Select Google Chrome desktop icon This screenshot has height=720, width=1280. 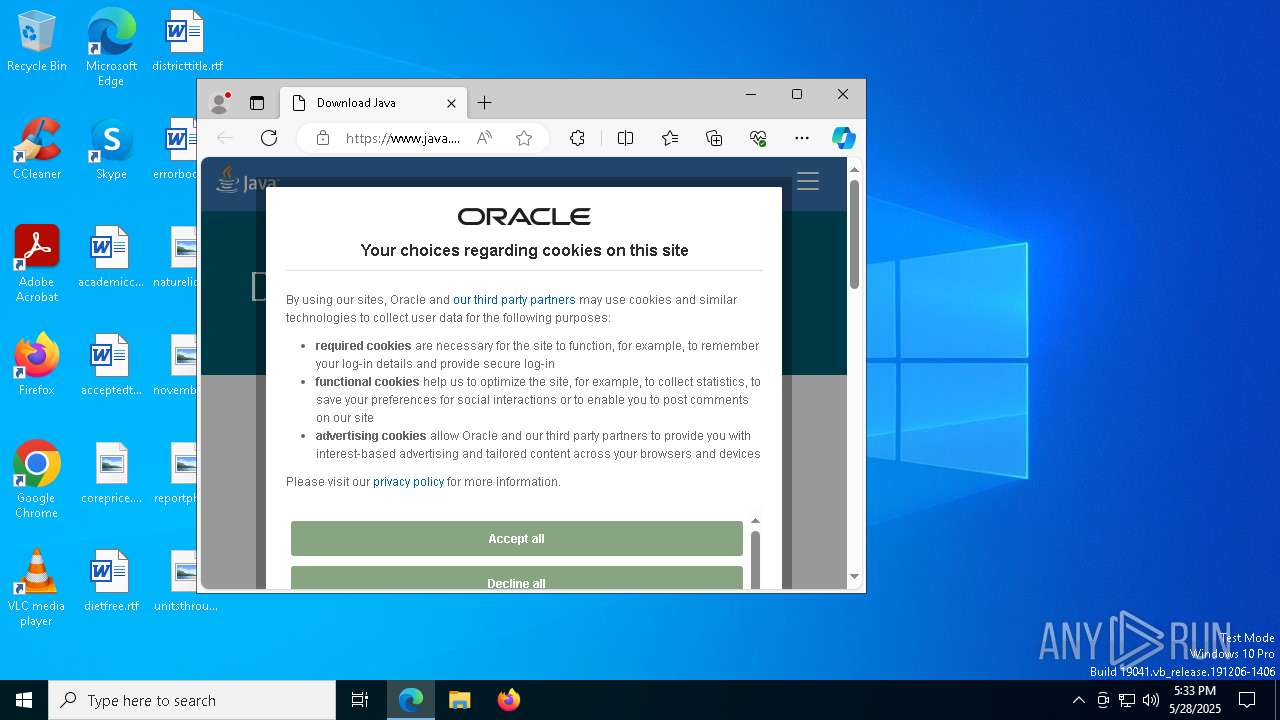tap(37, 480)
